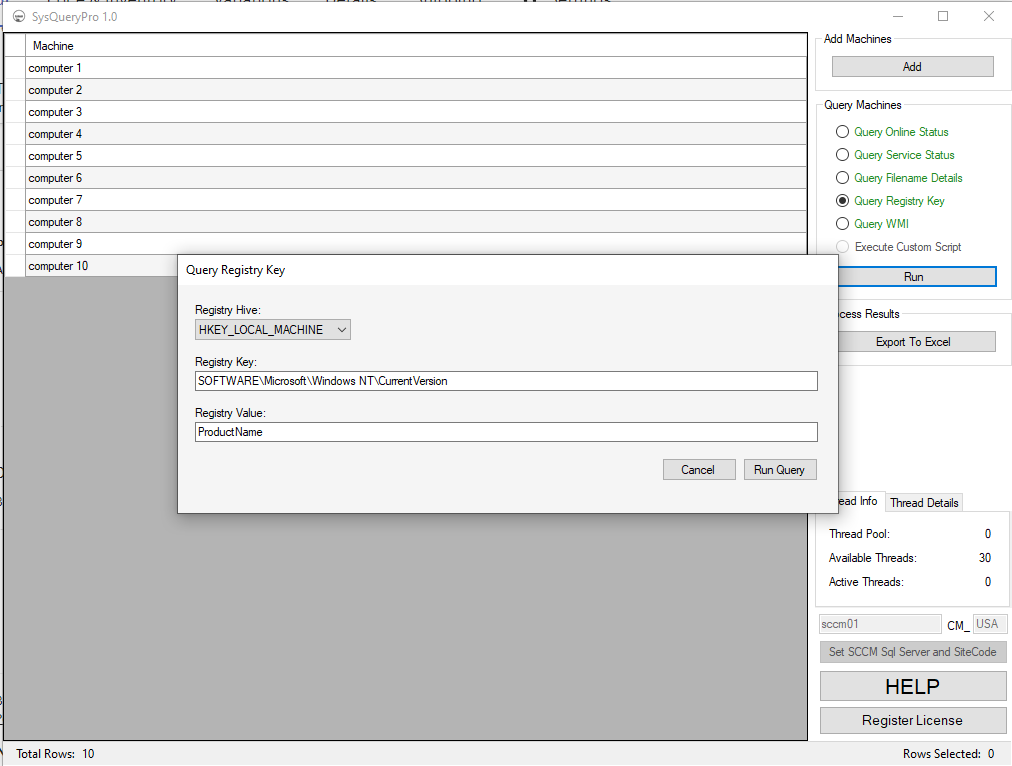
Task: Click the sccm01 server name field
Action: (x=879, y=623)
